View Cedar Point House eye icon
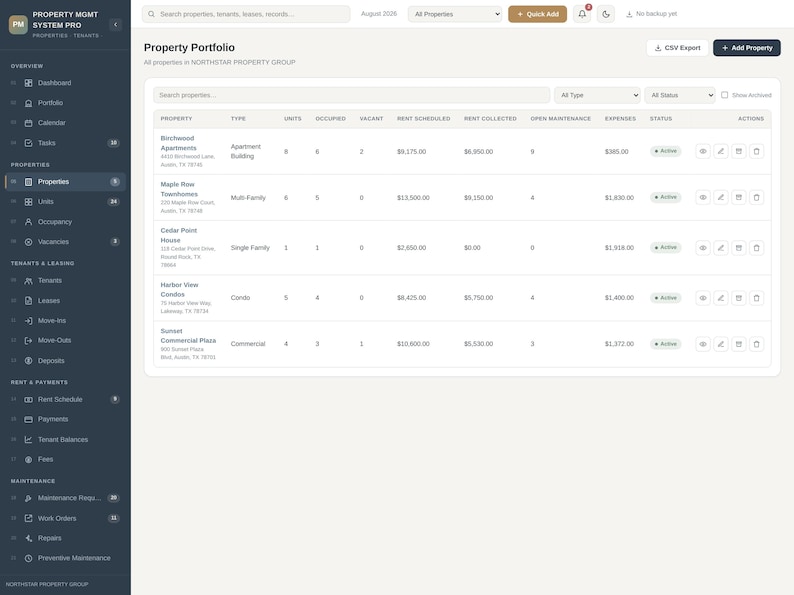 703,248
